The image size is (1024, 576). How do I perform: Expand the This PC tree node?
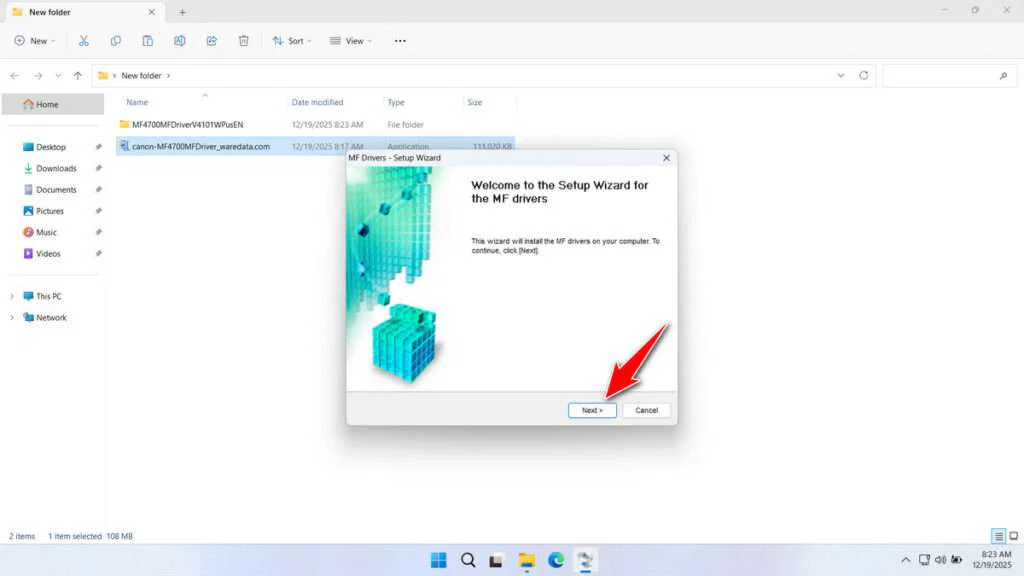pos(12,296)
